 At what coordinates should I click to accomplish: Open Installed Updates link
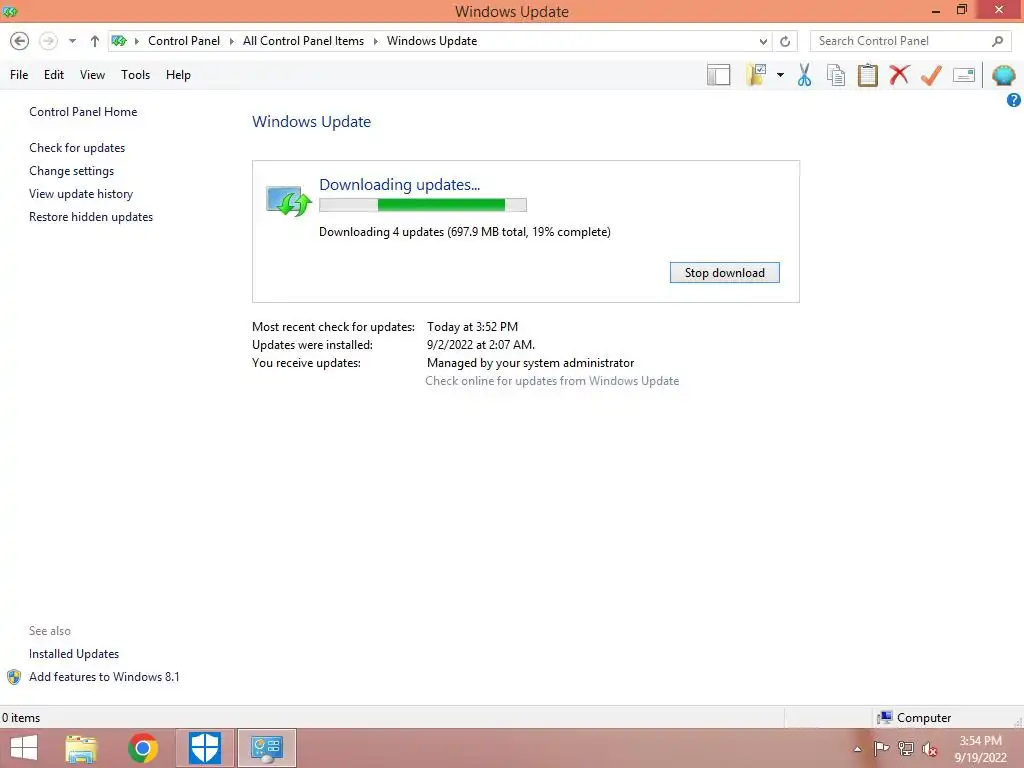(74, 654)
